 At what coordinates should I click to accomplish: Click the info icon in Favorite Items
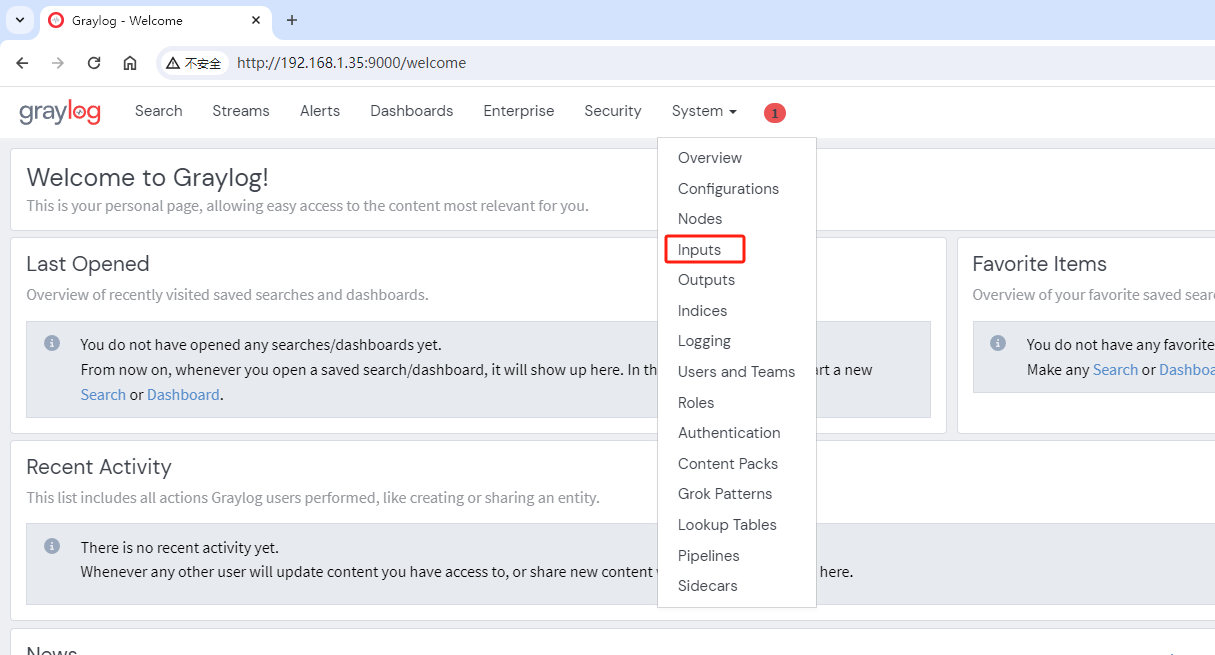998,343
